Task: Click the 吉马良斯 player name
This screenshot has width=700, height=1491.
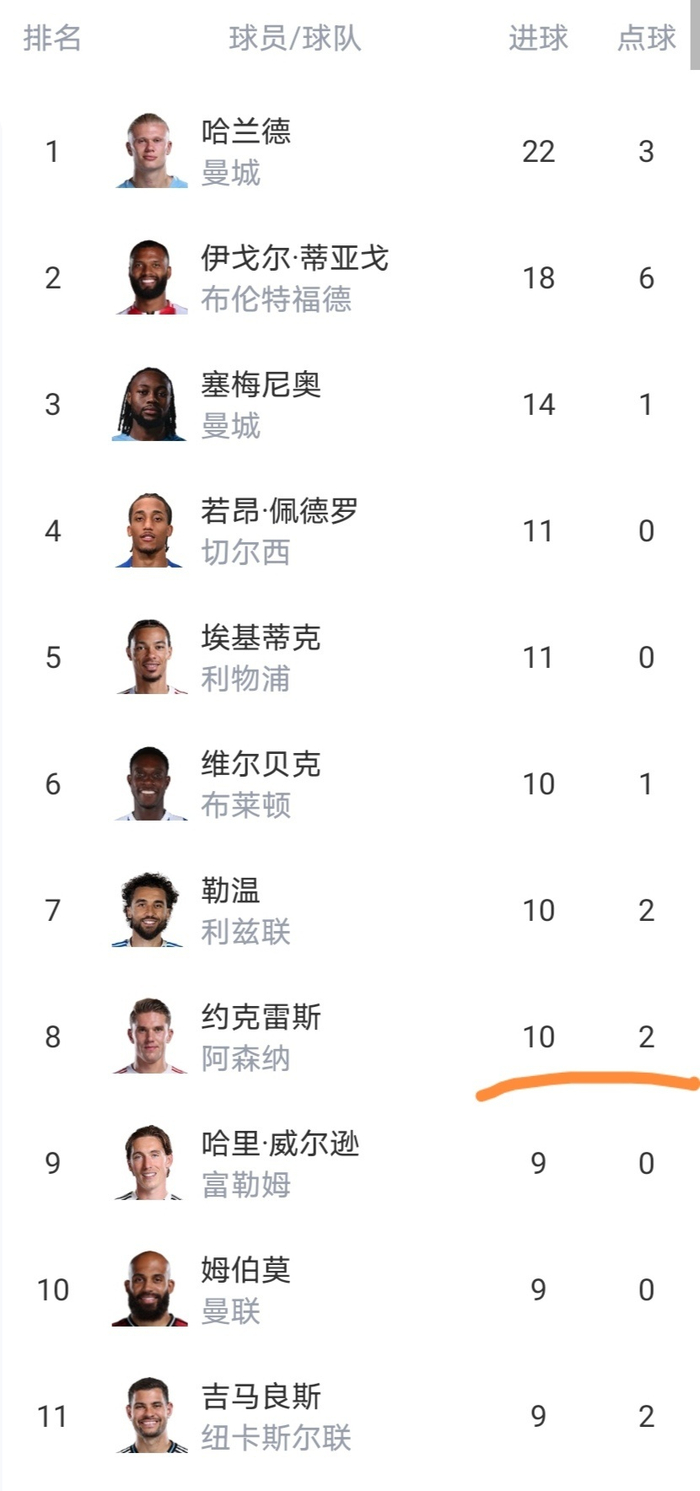Action: coord(261,1396)
